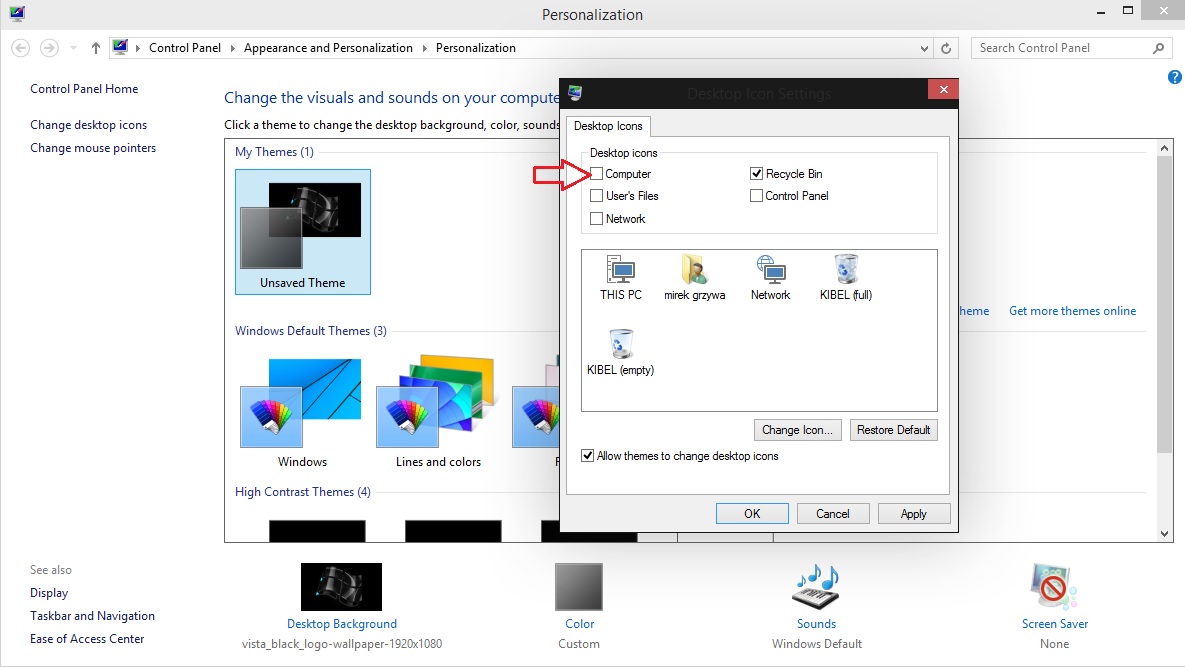Enable the User's Files checkbox
This screenshot has height=667, width=1185.
click(596, 196)
